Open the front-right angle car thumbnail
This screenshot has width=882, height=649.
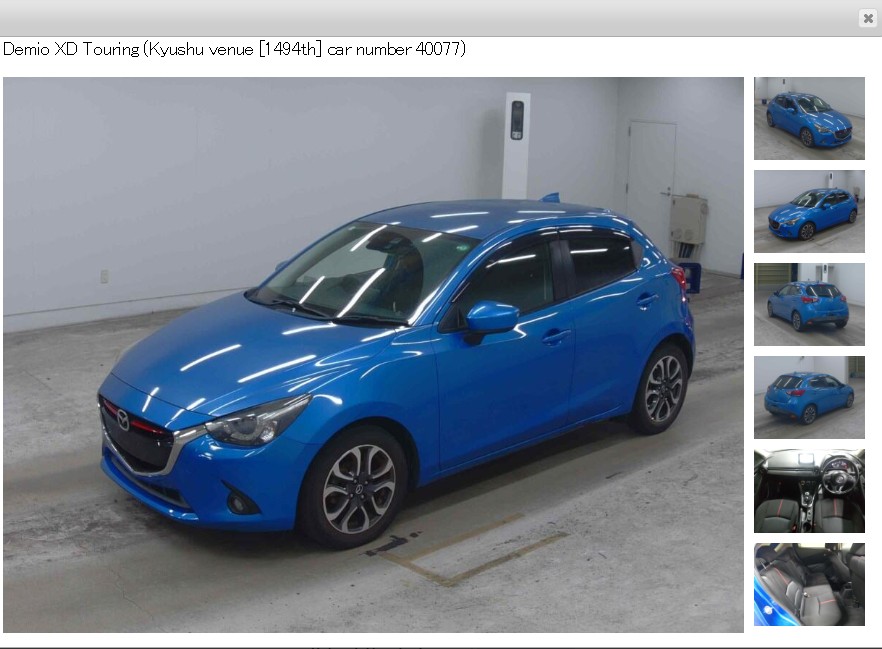[809, 118]
